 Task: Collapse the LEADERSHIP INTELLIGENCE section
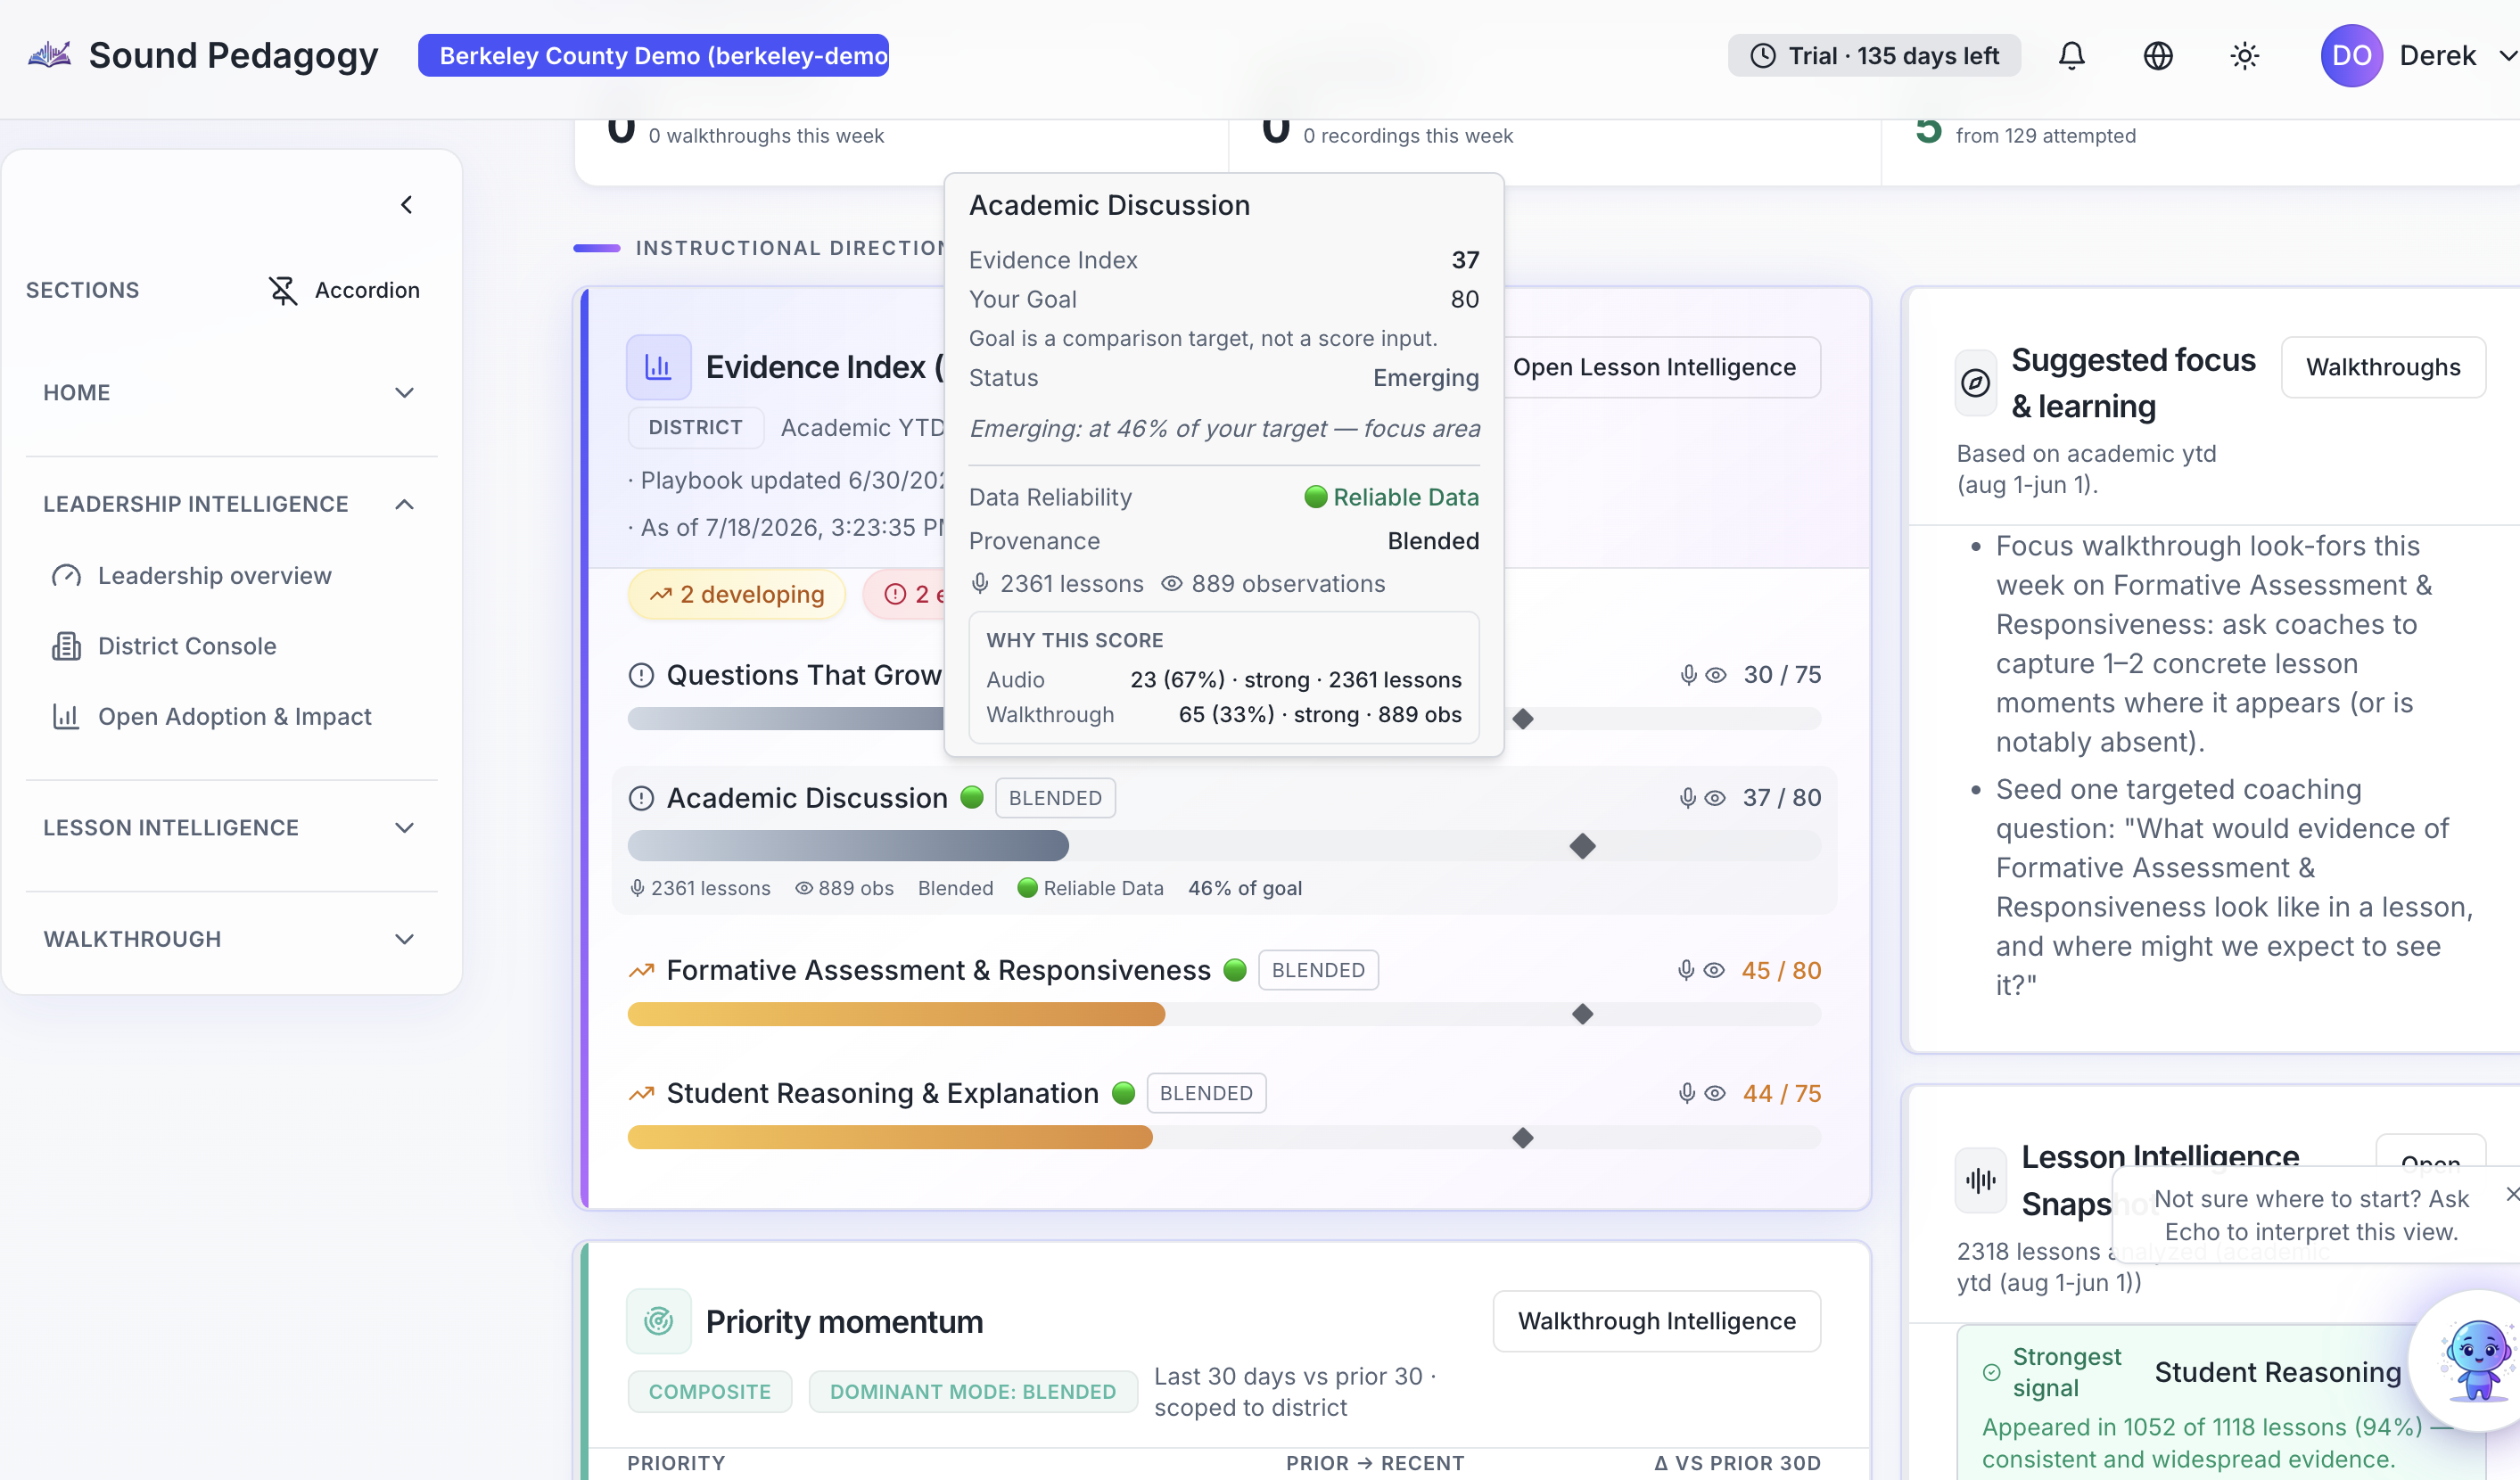point(230,504)
